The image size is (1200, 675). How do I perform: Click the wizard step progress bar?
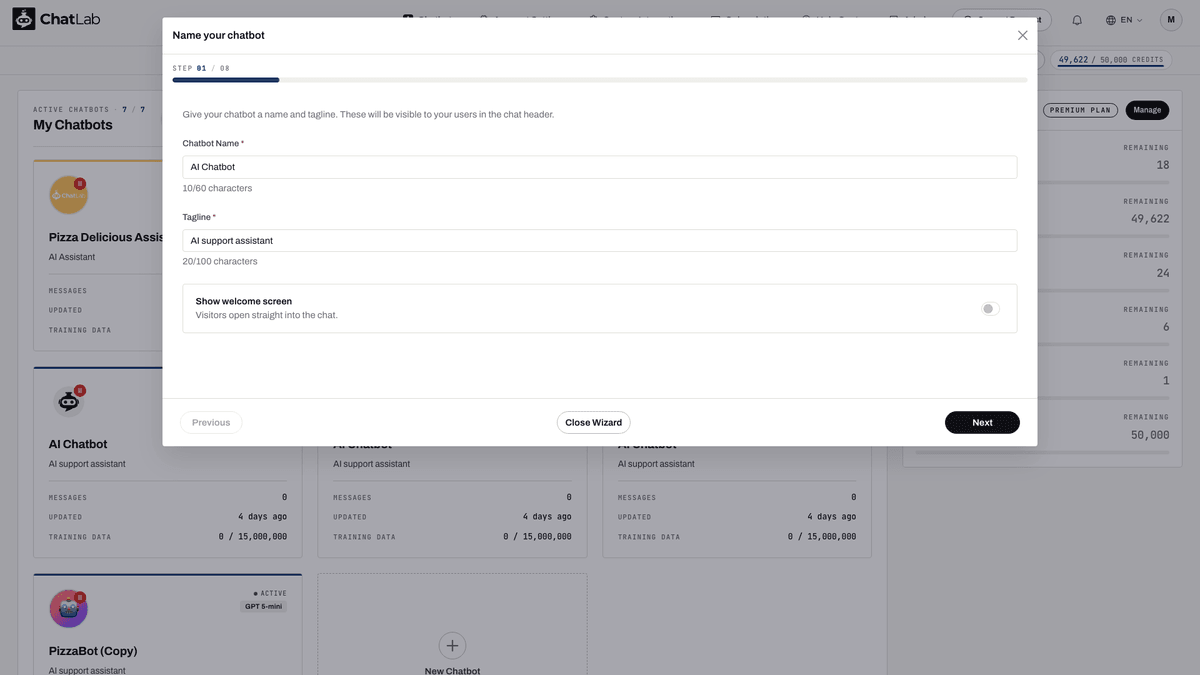[x=599, y=80]
